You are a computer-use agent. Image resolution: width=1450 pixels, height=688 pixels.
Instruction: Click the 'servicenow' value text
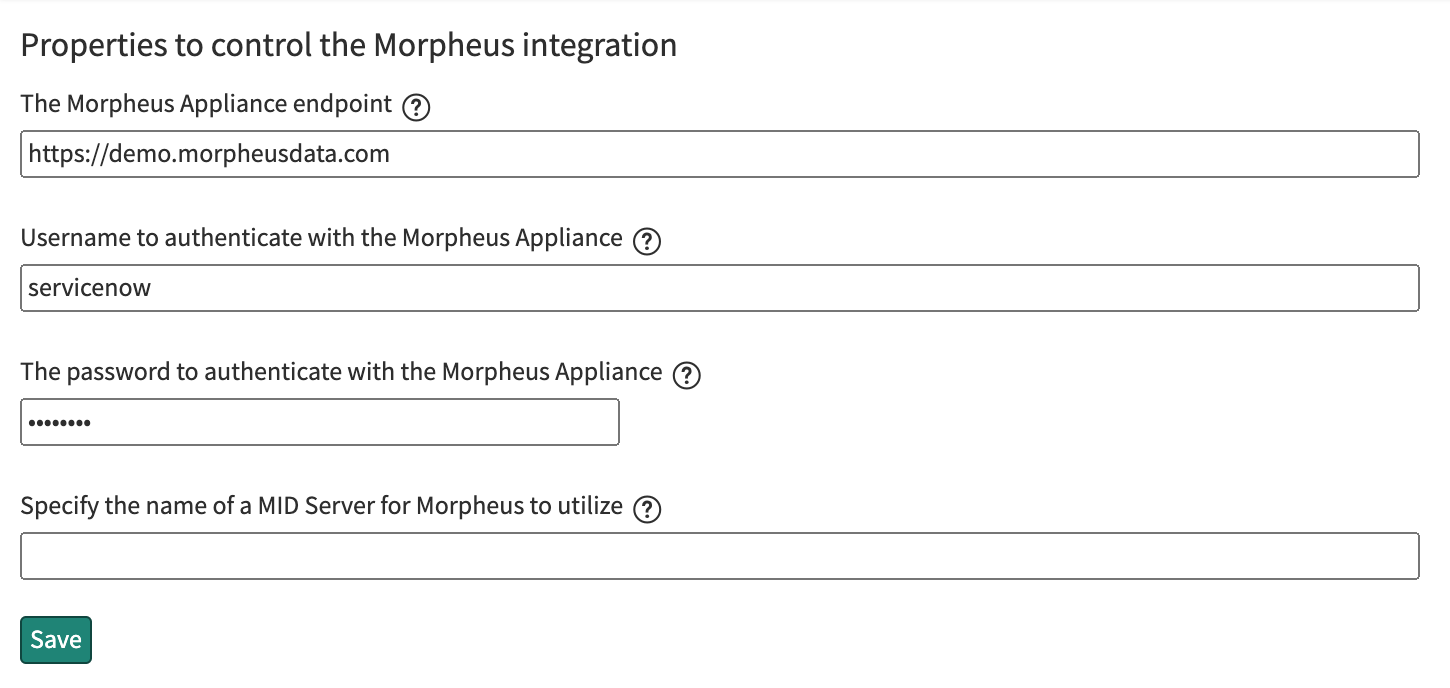click(x=90, y=288)
